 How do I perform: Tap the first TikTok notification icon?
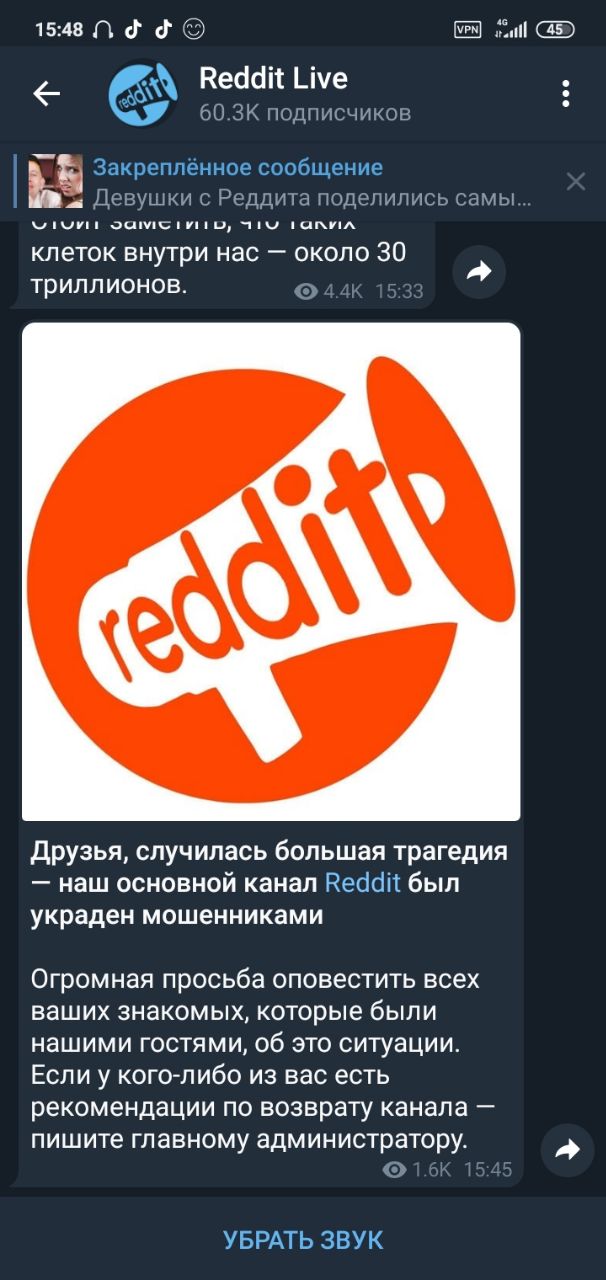132,29
